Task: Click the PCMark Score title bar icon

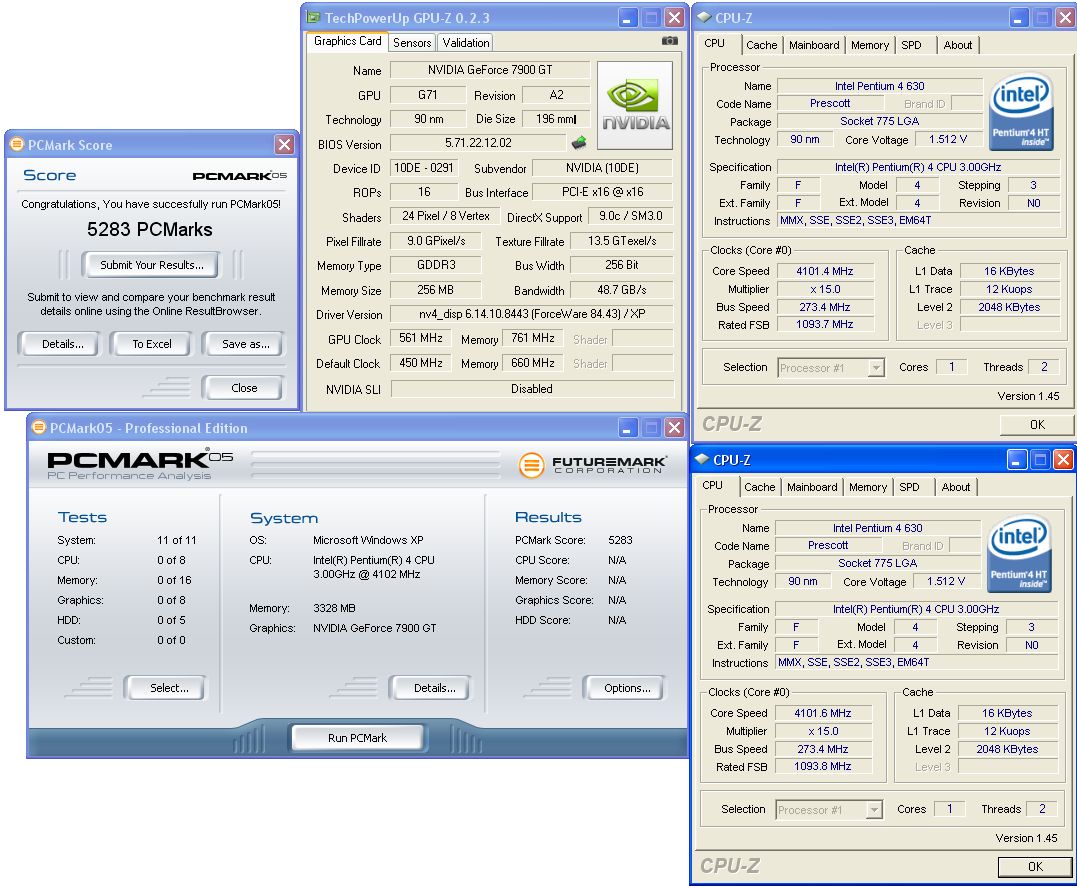Action: pyautogui.click(x=16, y=145)
